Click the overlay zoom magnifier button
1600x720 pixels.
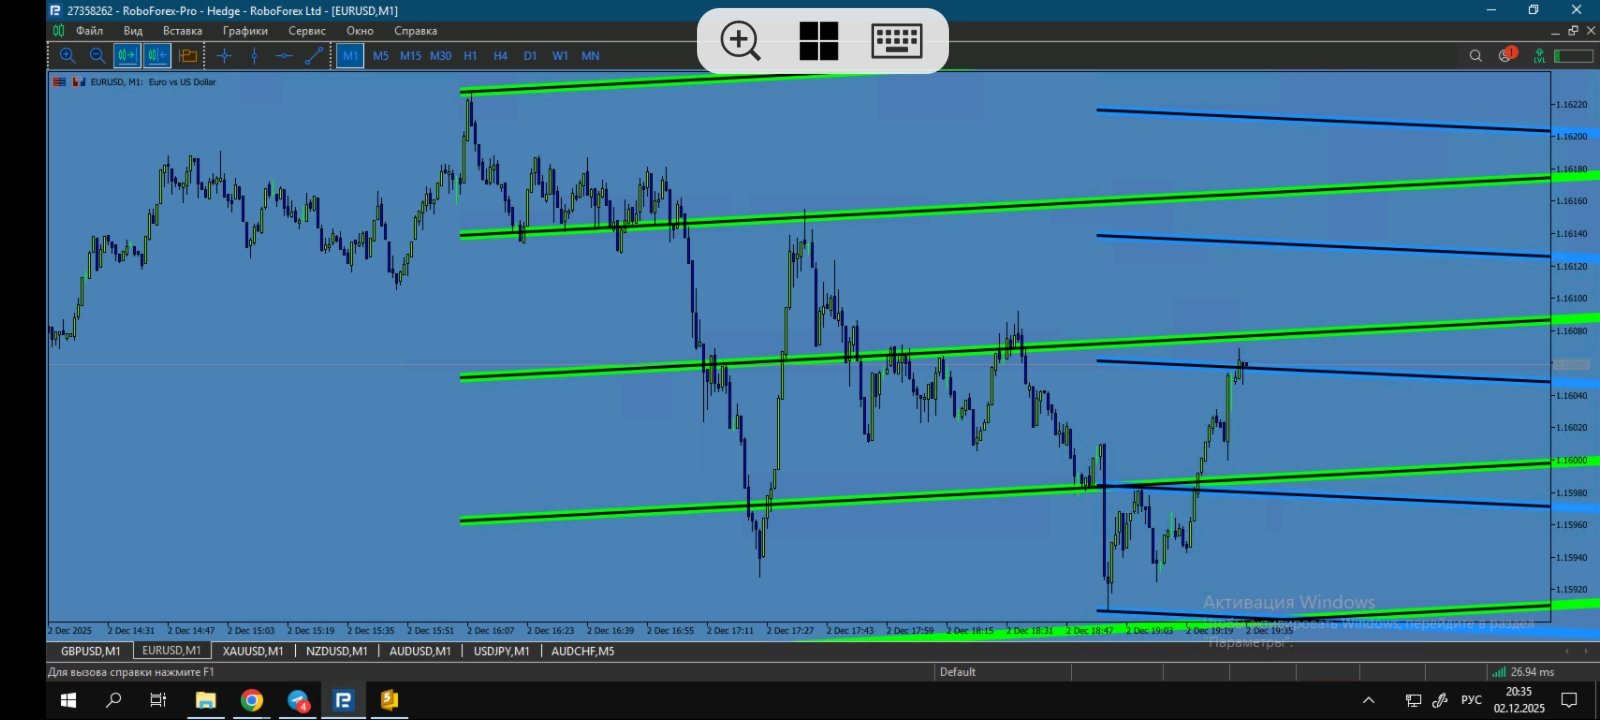click(741, 41)
